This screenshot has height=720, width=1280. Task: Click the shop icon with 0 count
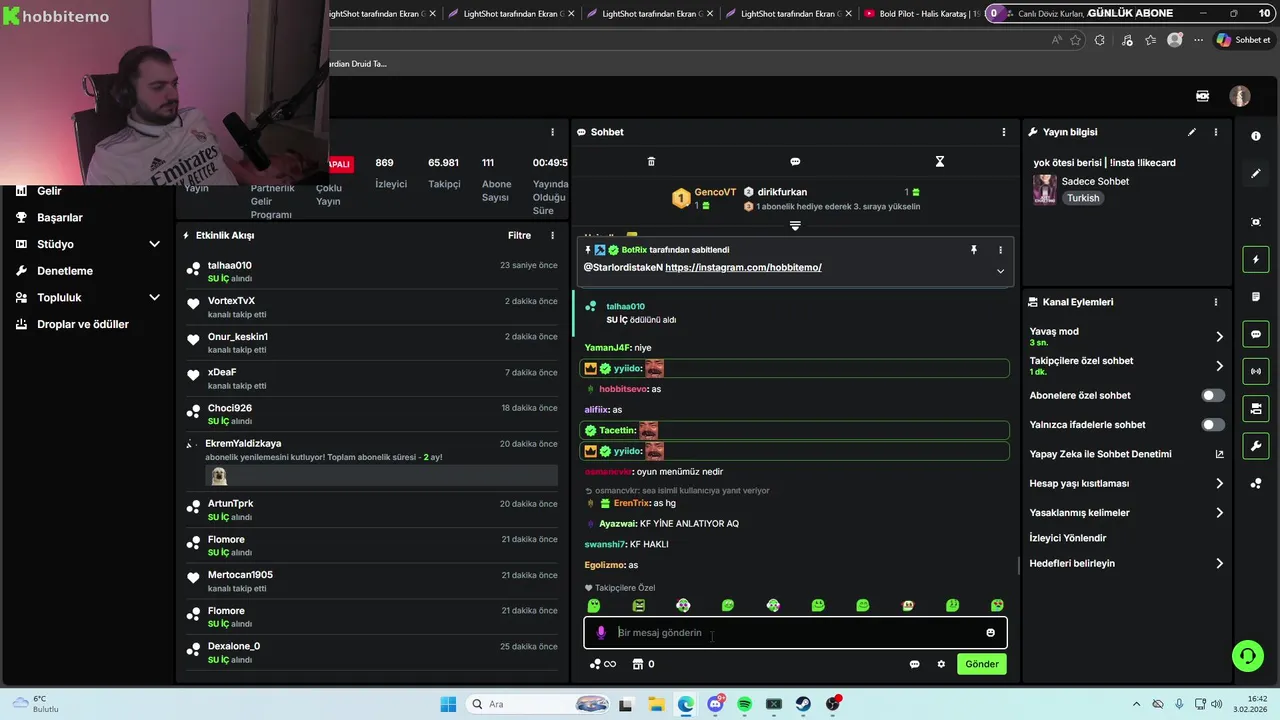pos(643,664)
